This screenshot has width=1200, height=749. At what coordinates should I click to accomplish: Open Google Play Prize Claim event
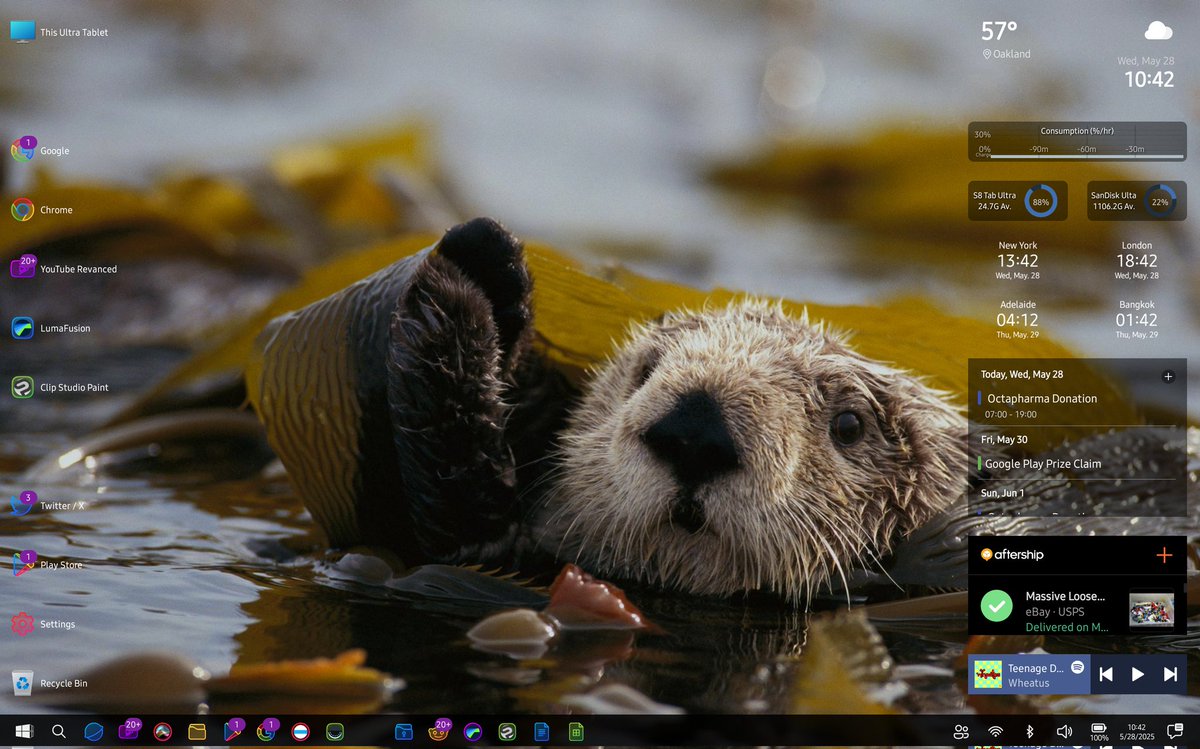1077,464
